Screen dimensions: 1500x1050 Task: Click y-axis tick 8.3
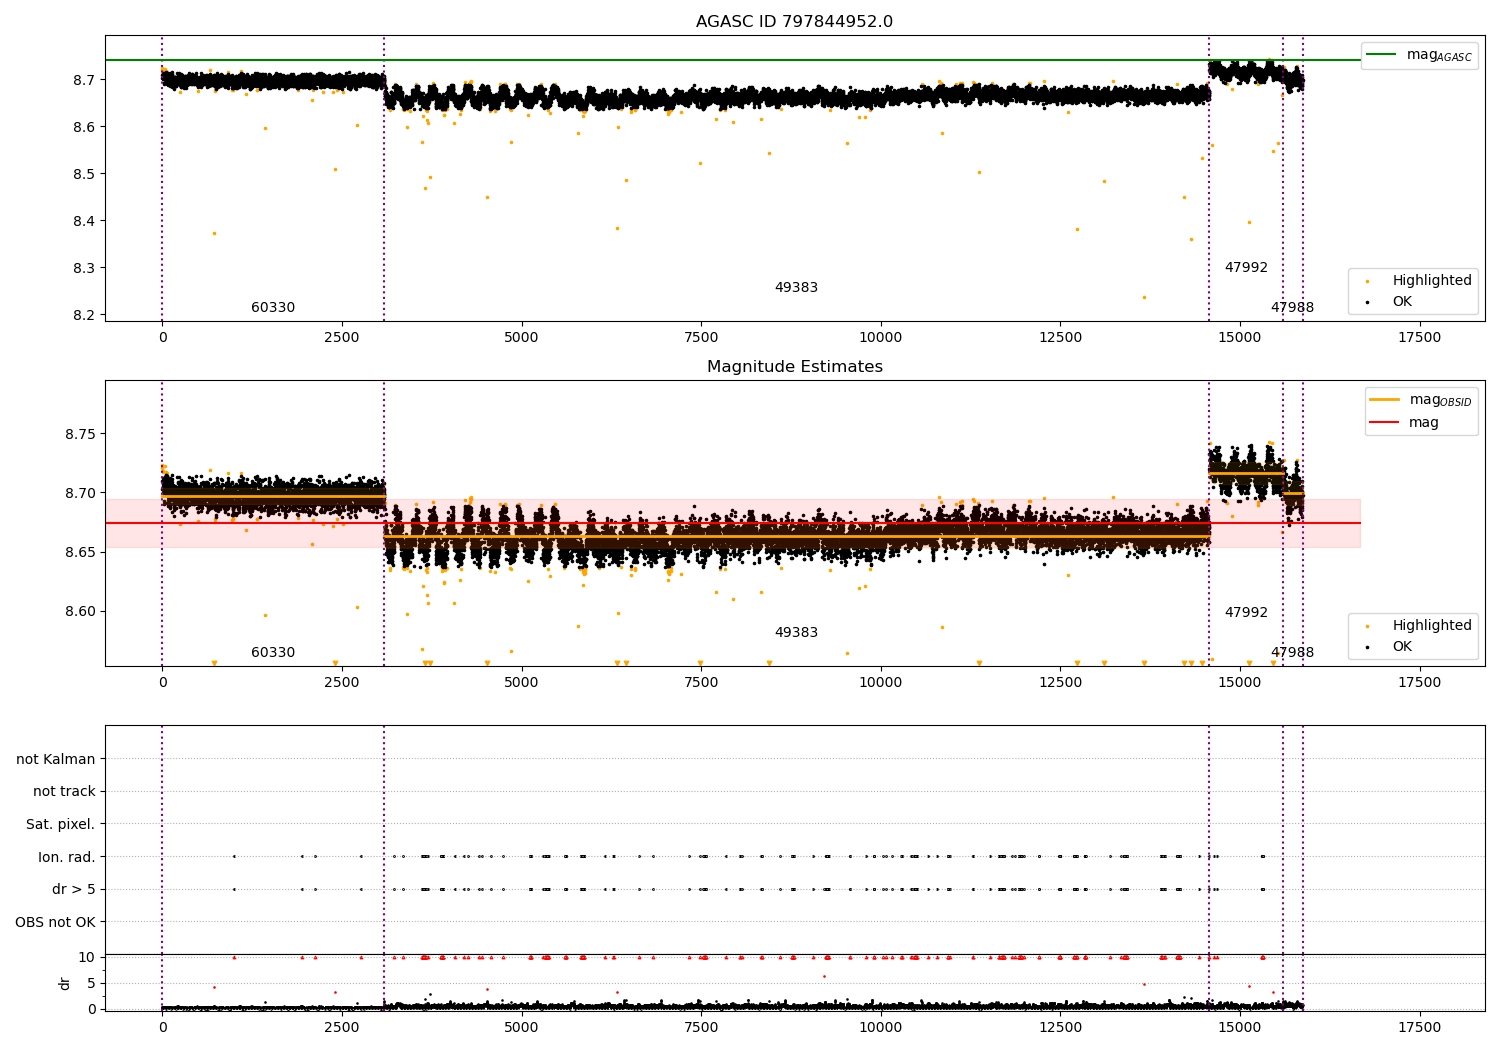[x=84, y=268]
